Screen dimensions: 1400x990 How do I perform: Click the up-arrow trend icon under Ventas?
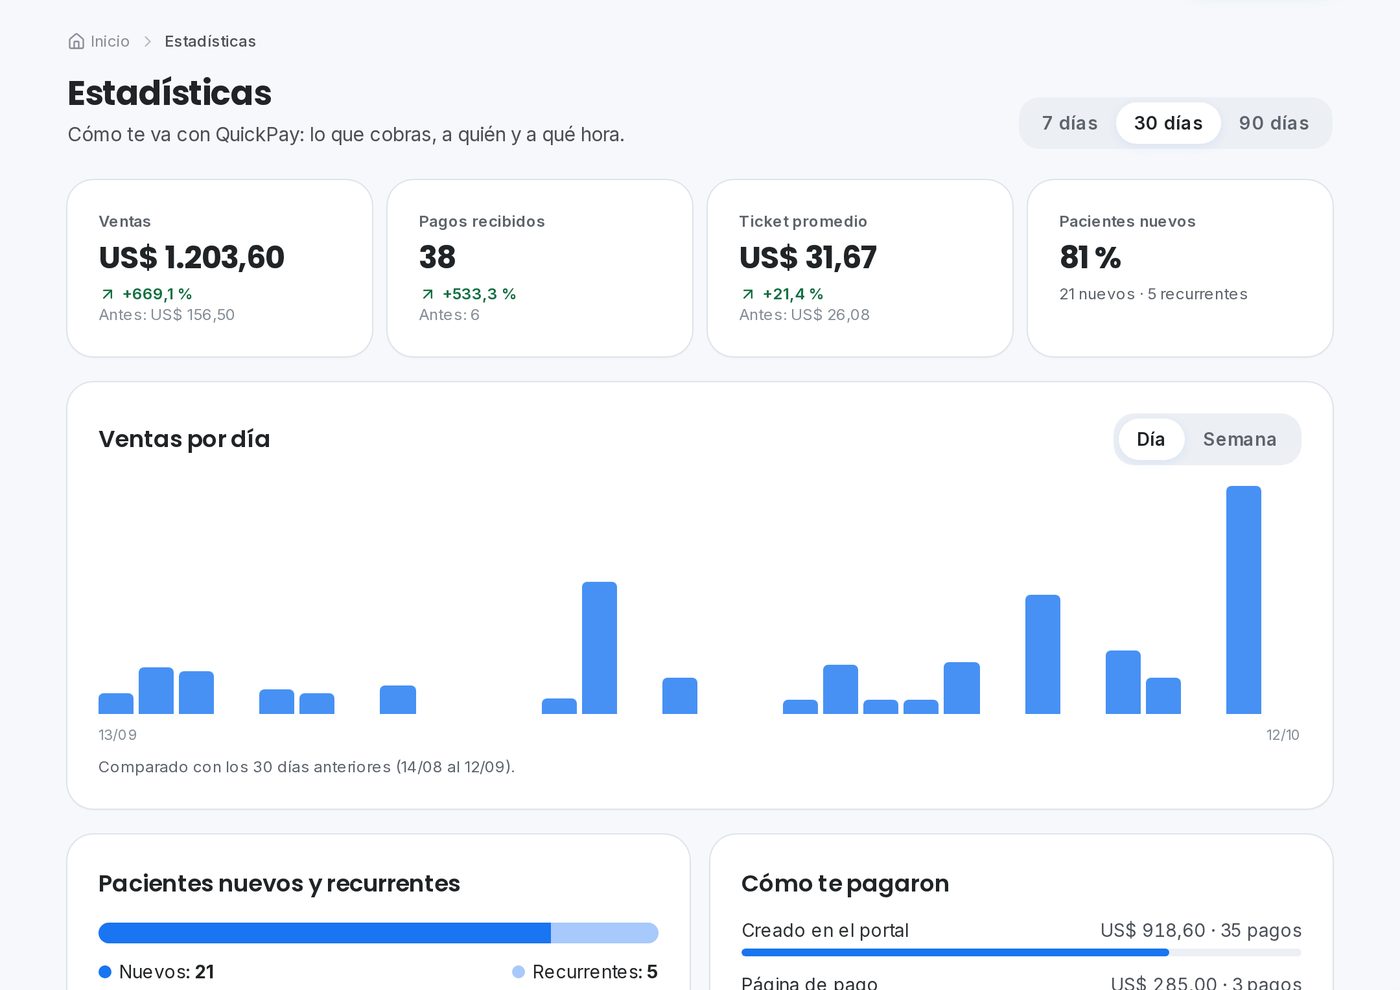pos(107,294)
